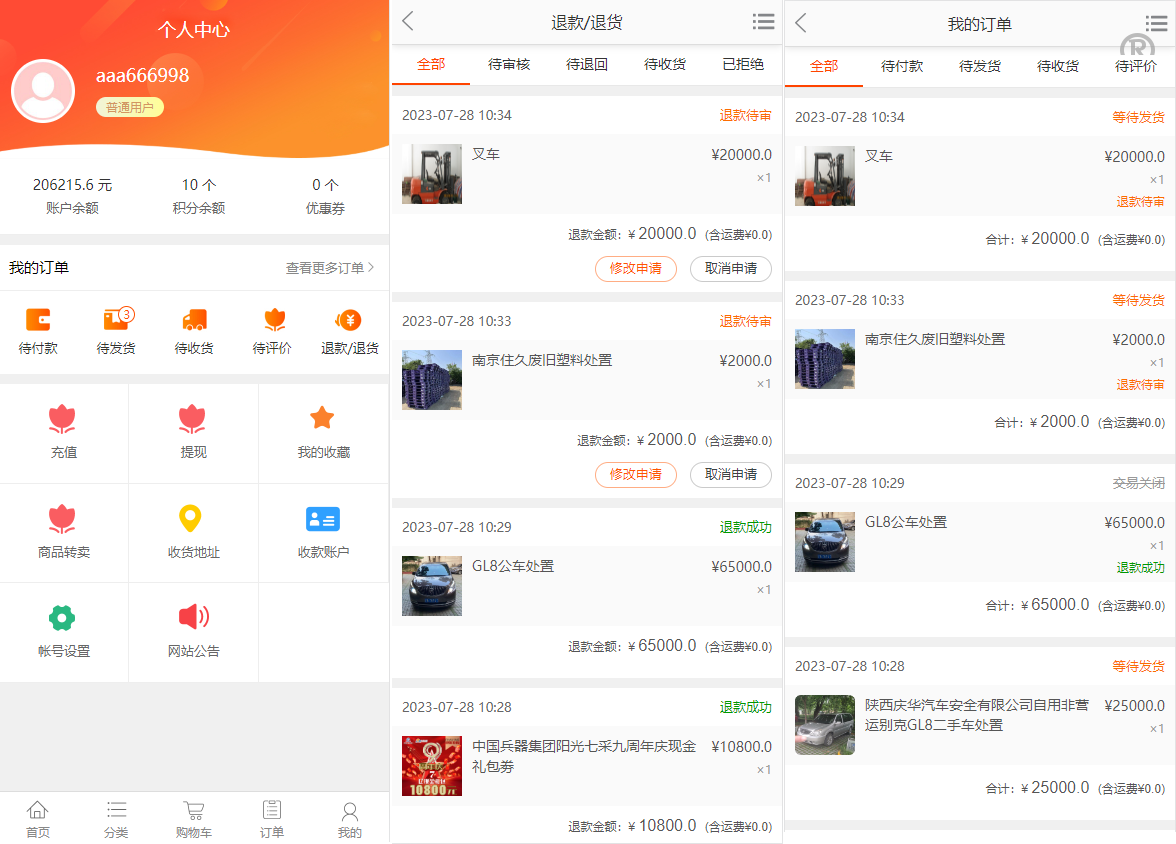This screenshot has width=1176, height=844.
Task: Open the list menu icon in 退款/退货 header
Action: coord(763,21)
